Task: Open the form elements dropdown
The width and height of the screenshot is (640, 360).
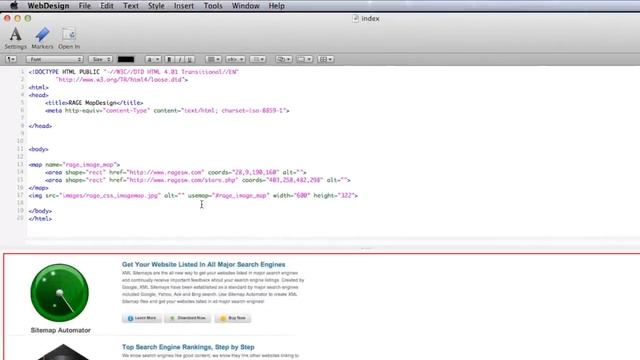Action: (x=304, y=60)
